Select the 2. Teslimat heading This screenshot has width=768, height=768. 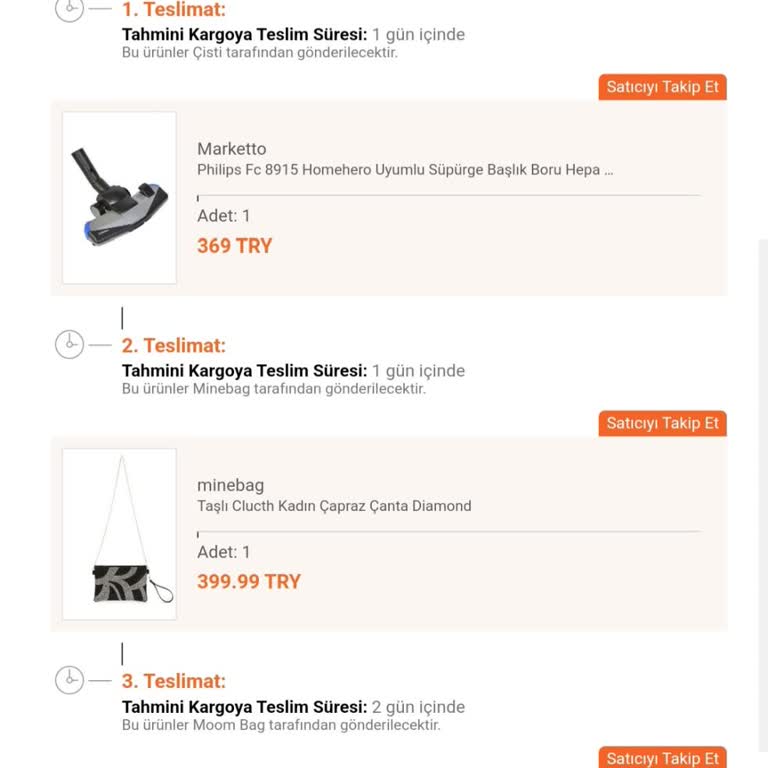174,346
